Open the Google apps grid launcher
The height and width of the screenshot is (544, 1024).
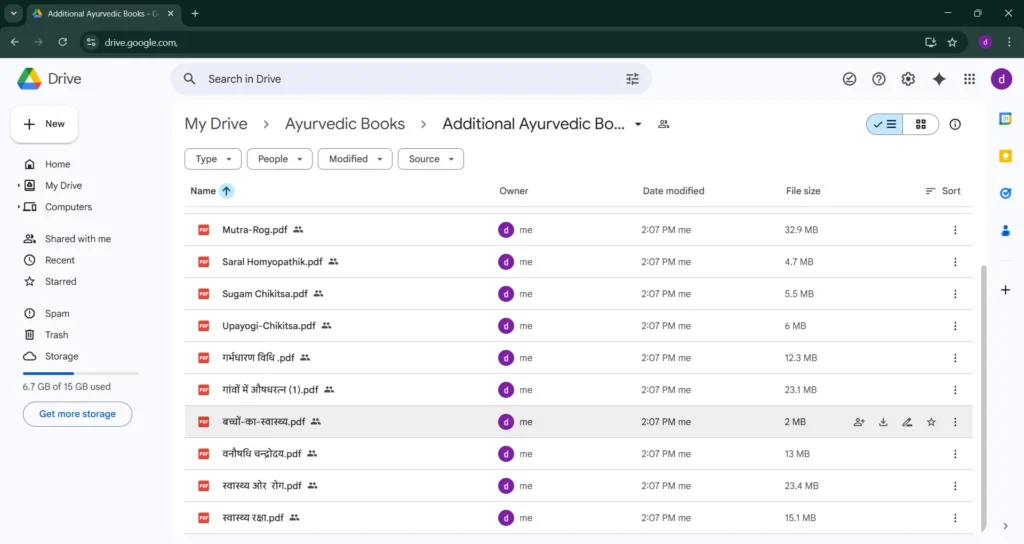pyautogui.click(x=969, y=79)
